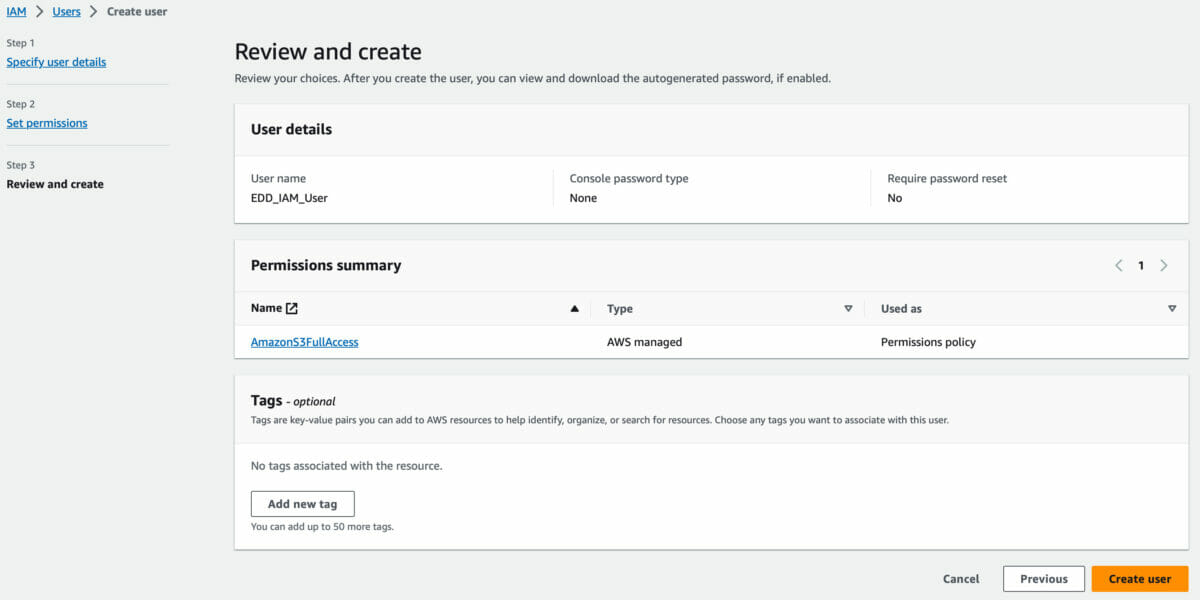This screenshot has height=600, width=1200.
Task: Click the Create user breadcrumb text
Action: (137, 12)
